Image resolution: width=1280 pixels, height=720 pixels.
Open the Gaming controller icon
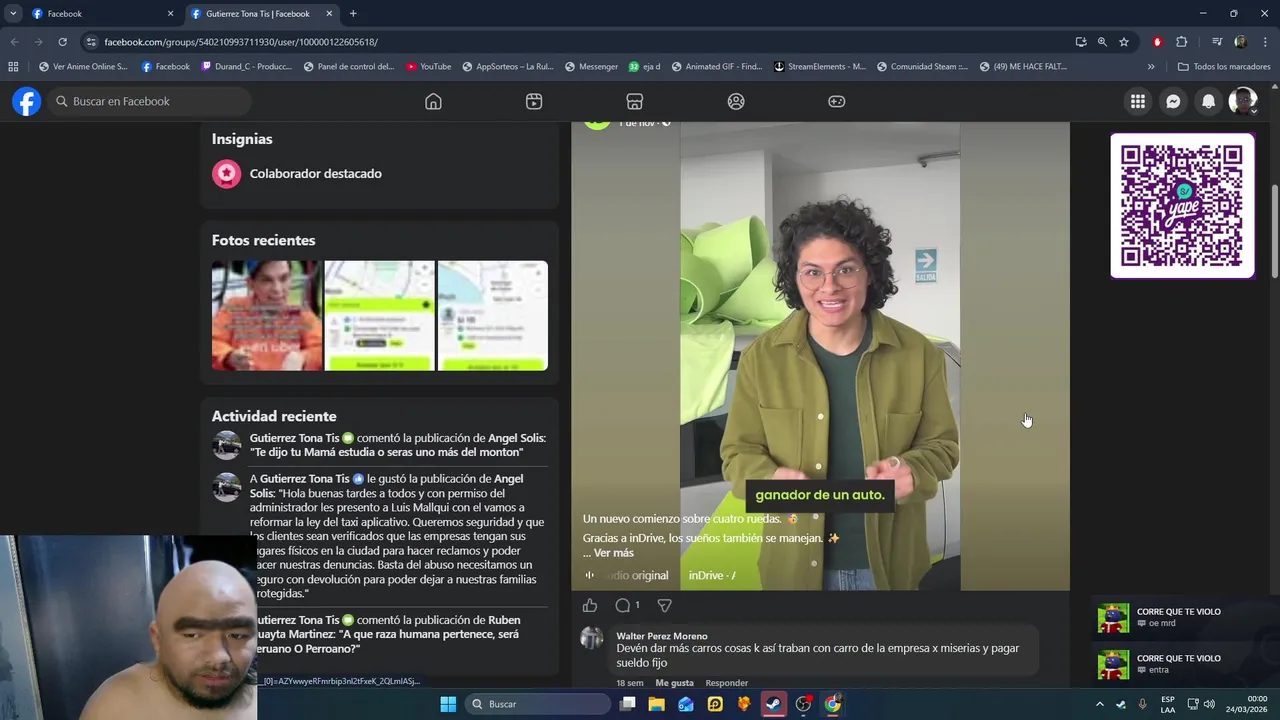click(x=837, y=101)
